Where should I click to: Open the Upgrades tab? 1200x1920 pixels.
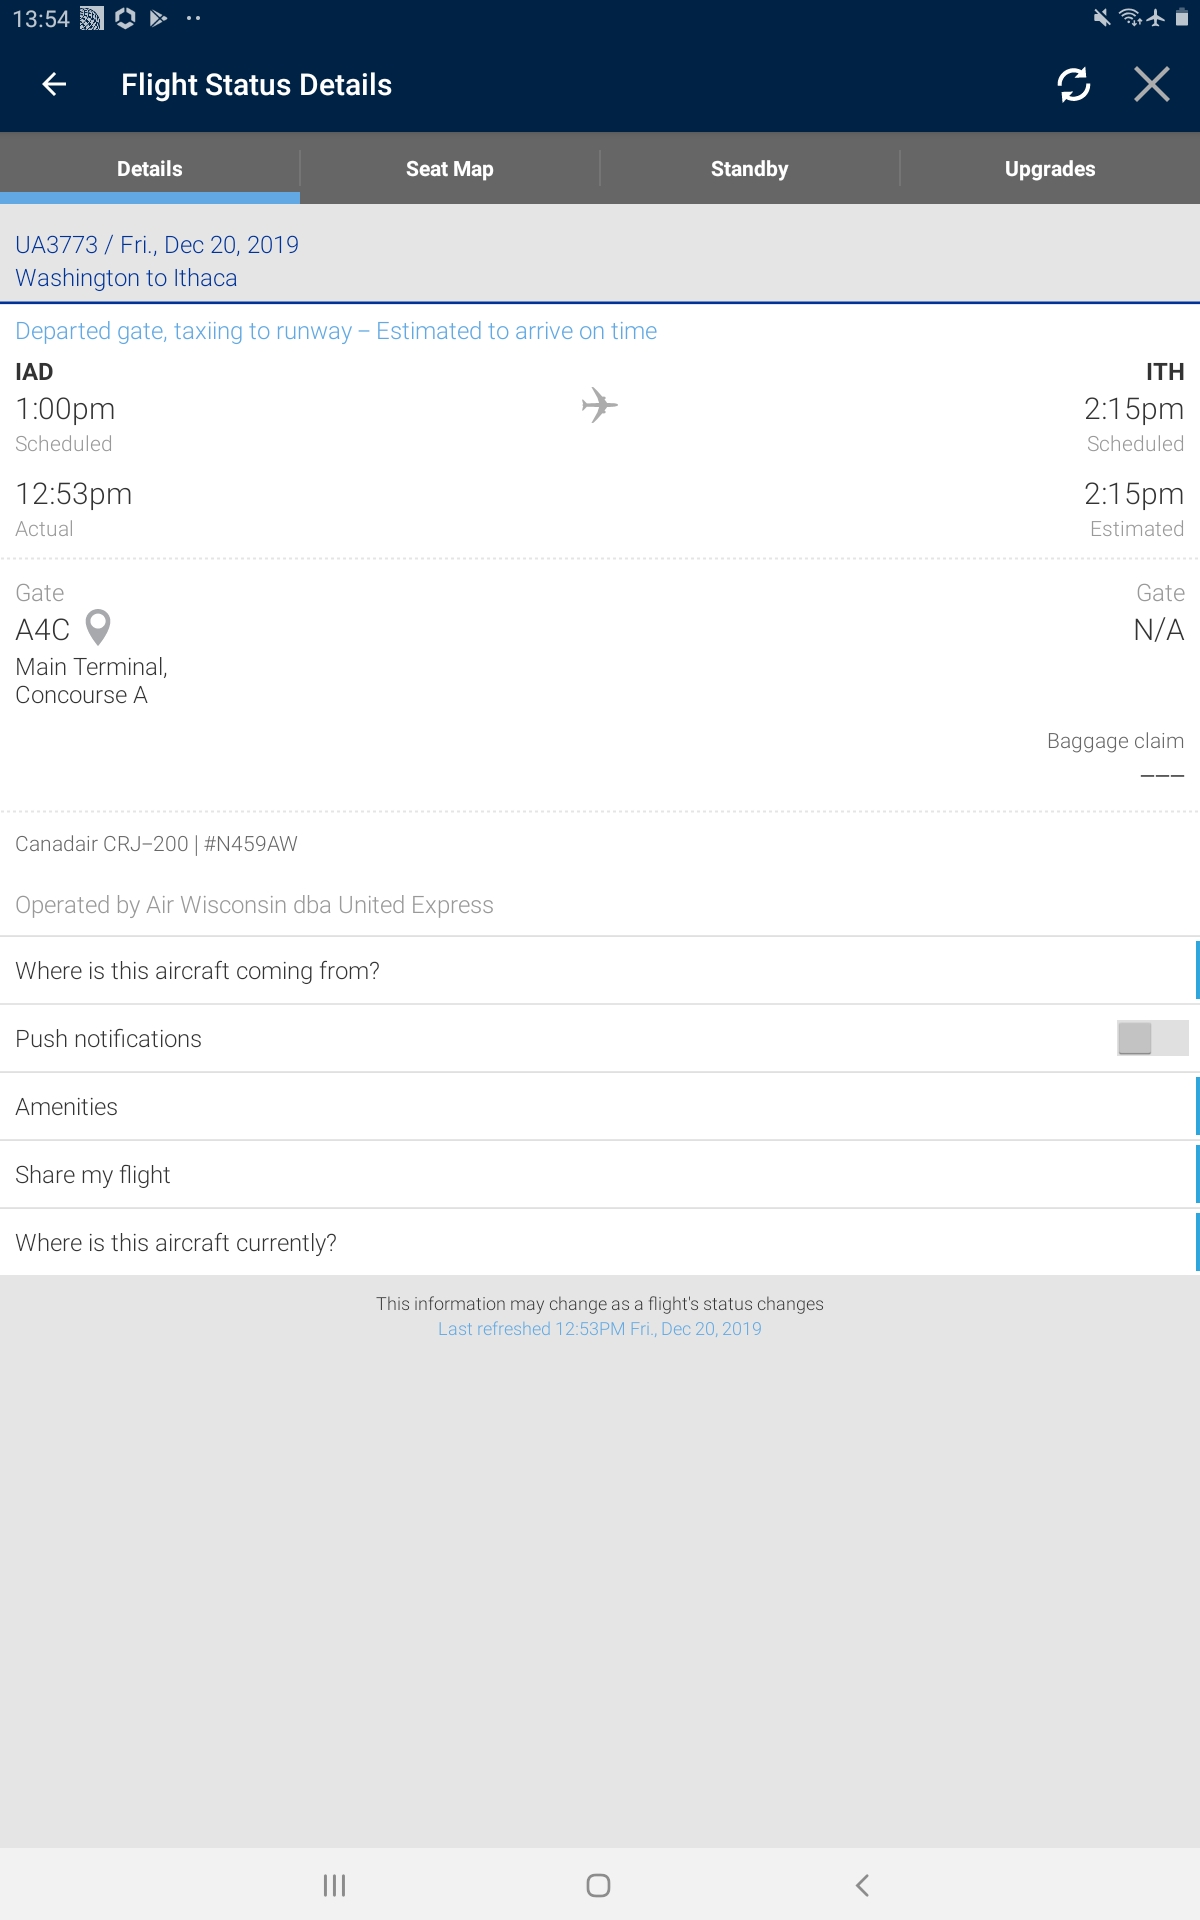click(1050, 169)
